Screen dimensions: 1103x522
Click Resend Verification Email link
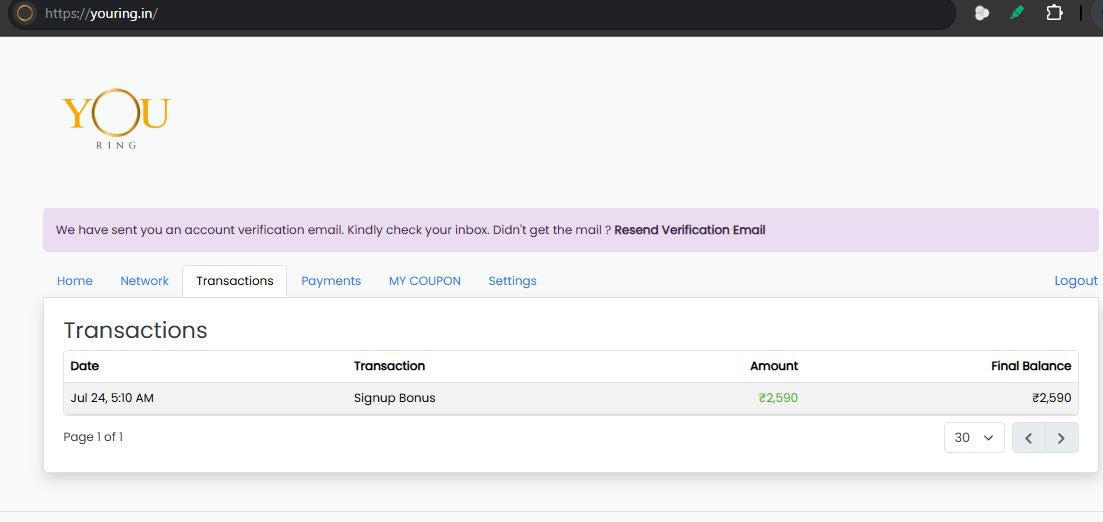[689, 230]
